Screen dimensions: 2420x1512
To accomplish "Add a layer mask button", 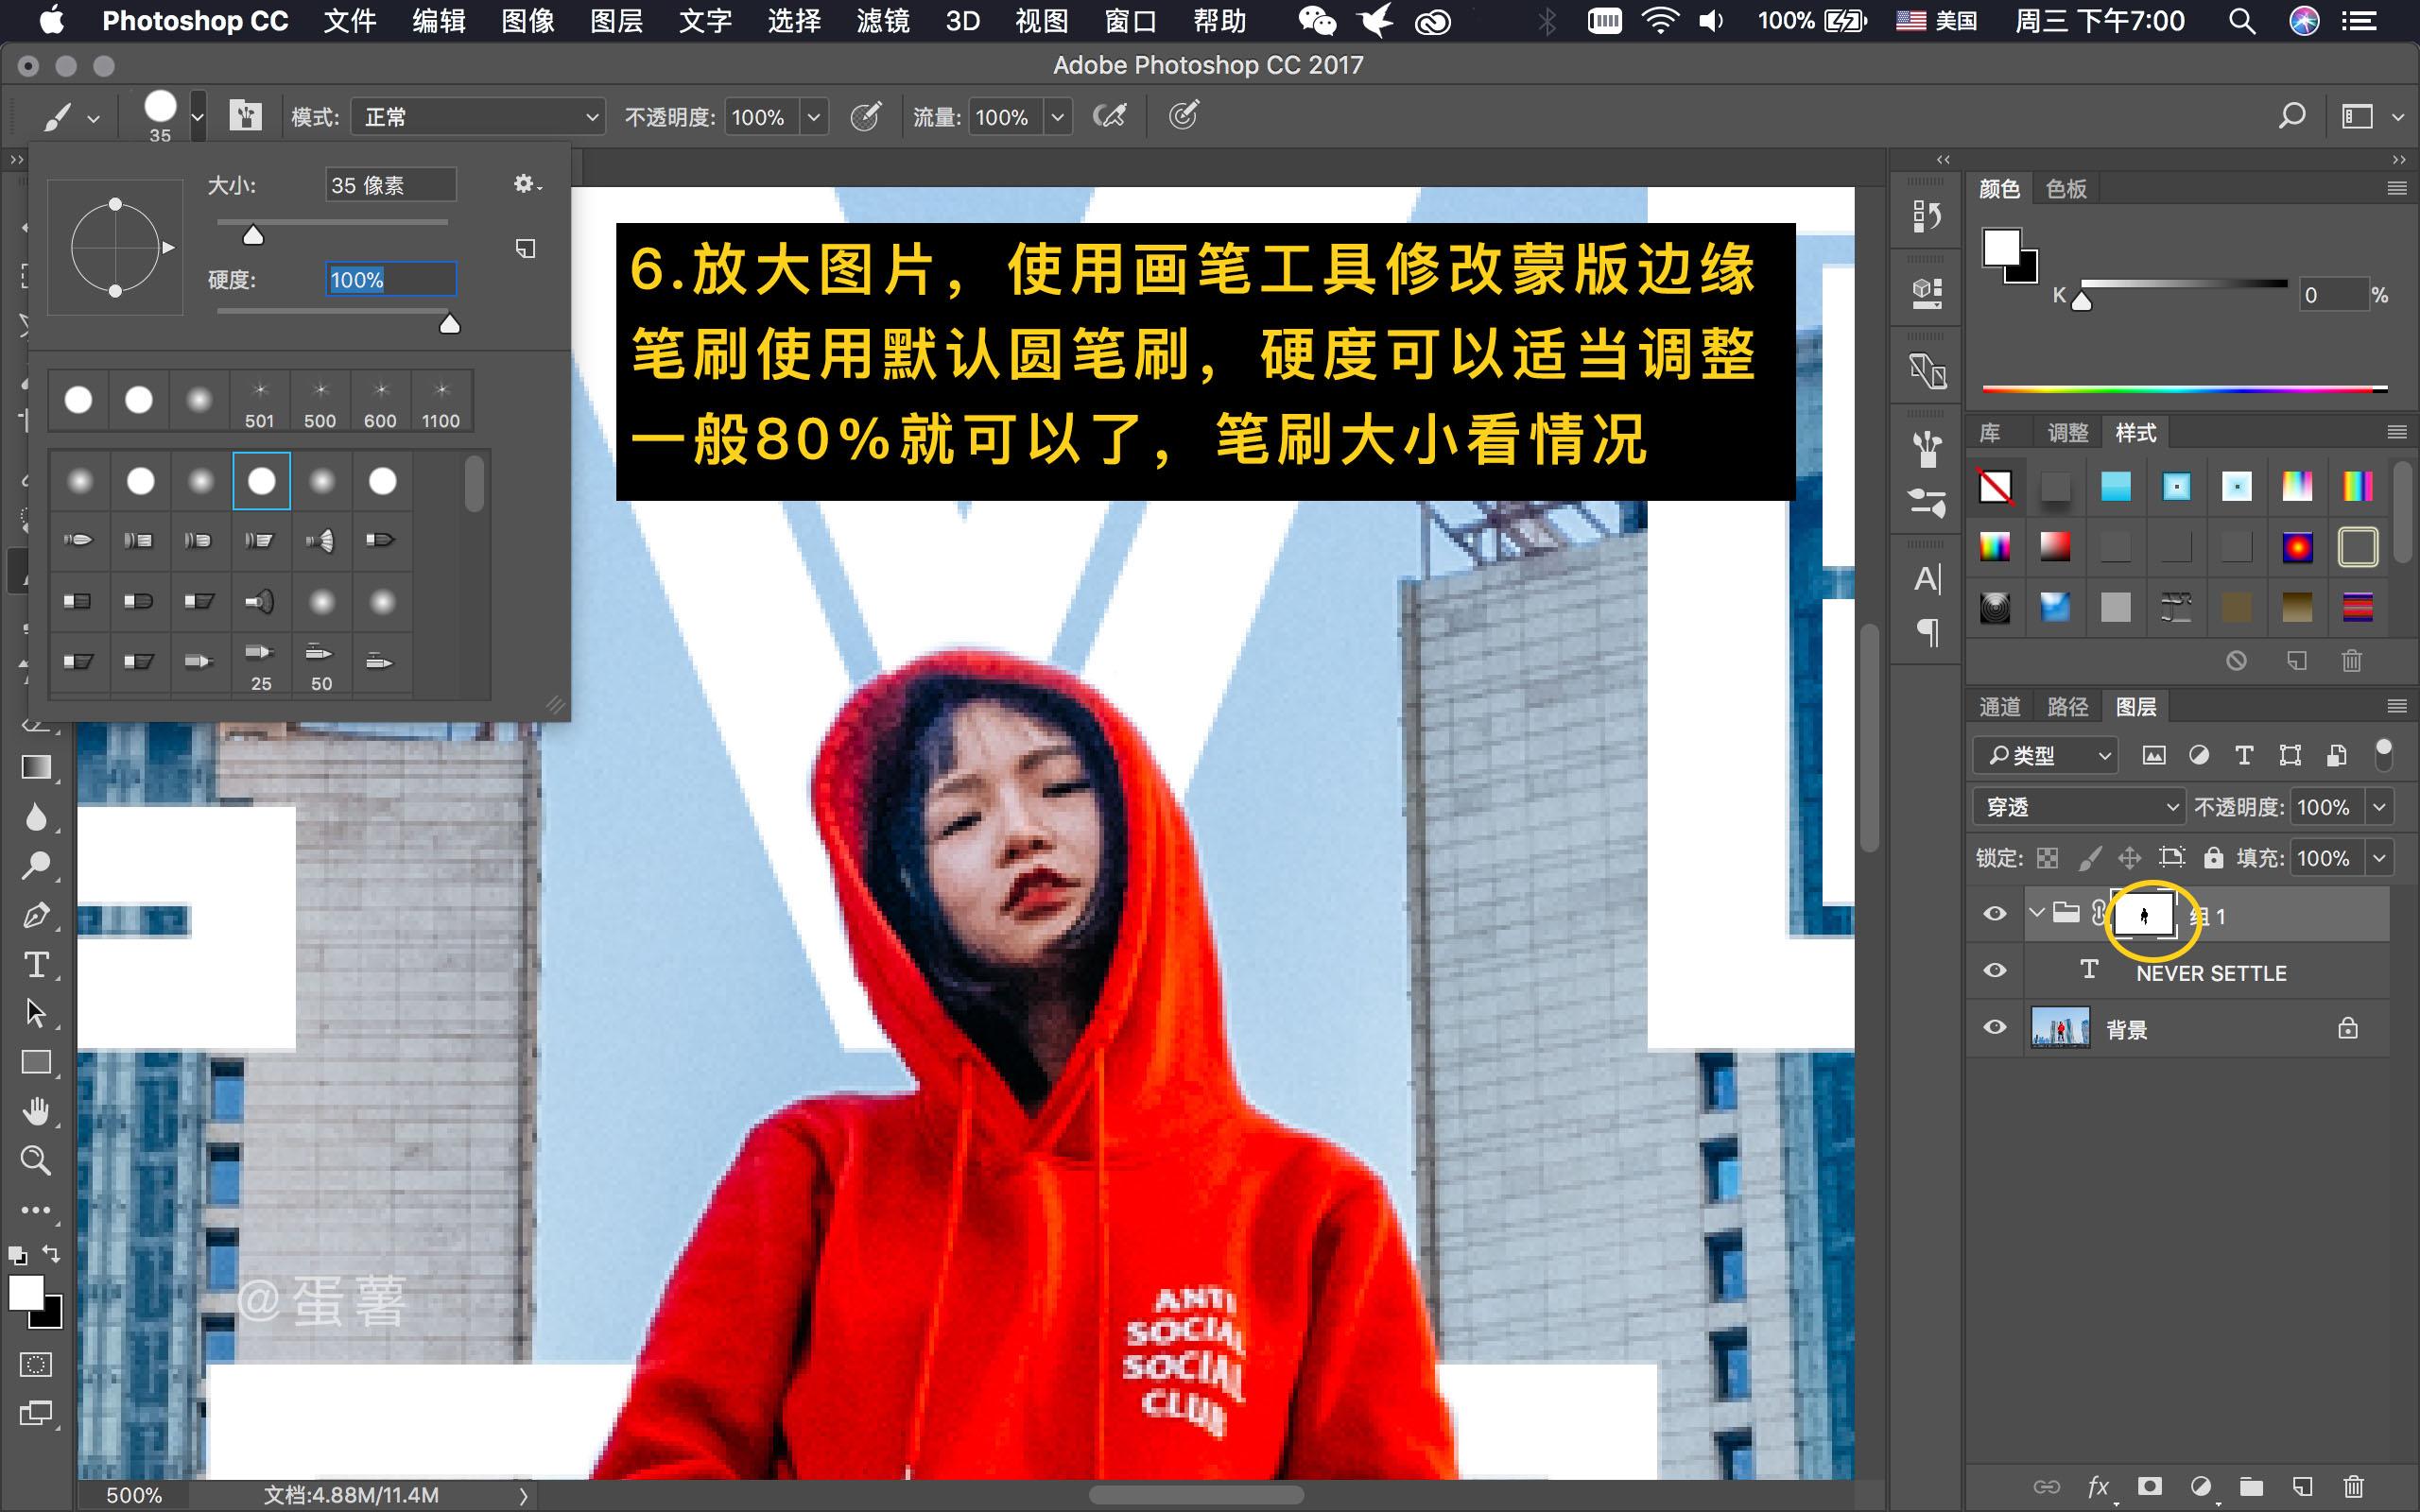I will pos(2149,1487).
